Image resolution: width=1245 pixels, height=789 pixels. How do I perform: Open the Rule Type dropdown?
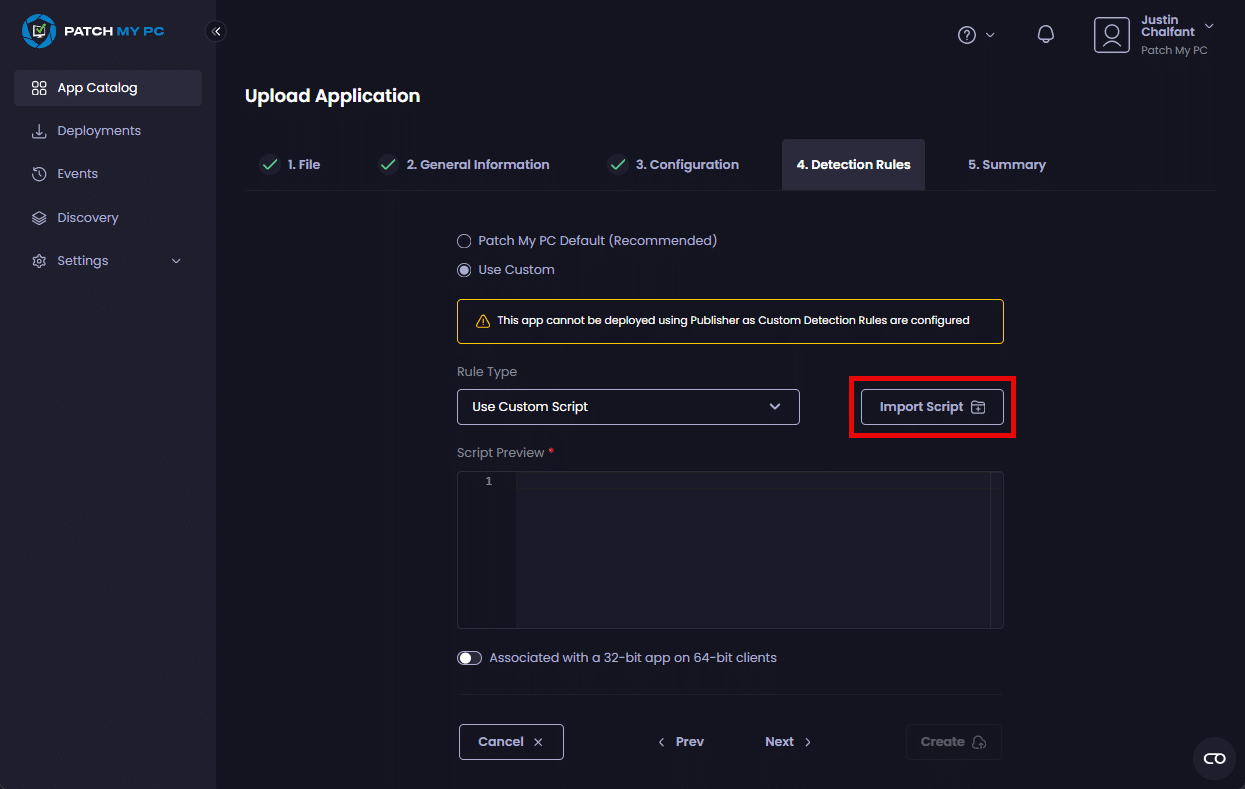[x=628, y=407]
